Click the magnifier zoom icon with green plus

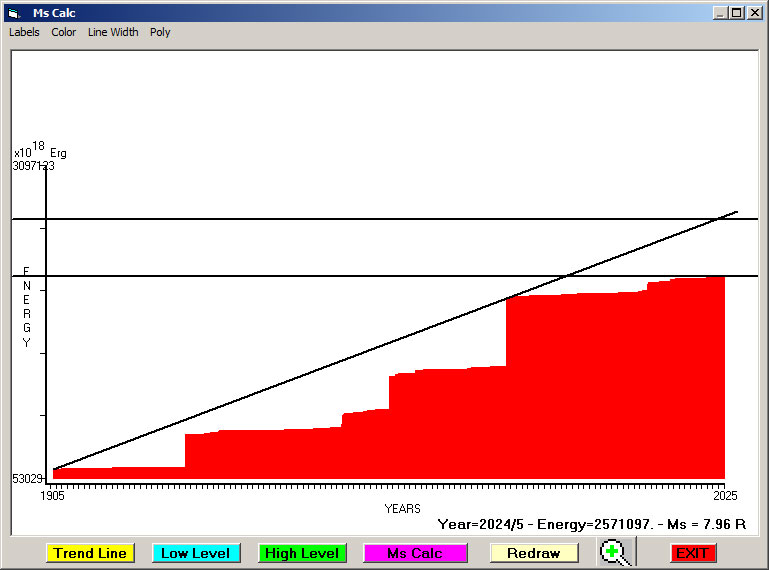(x=617, y=552)
